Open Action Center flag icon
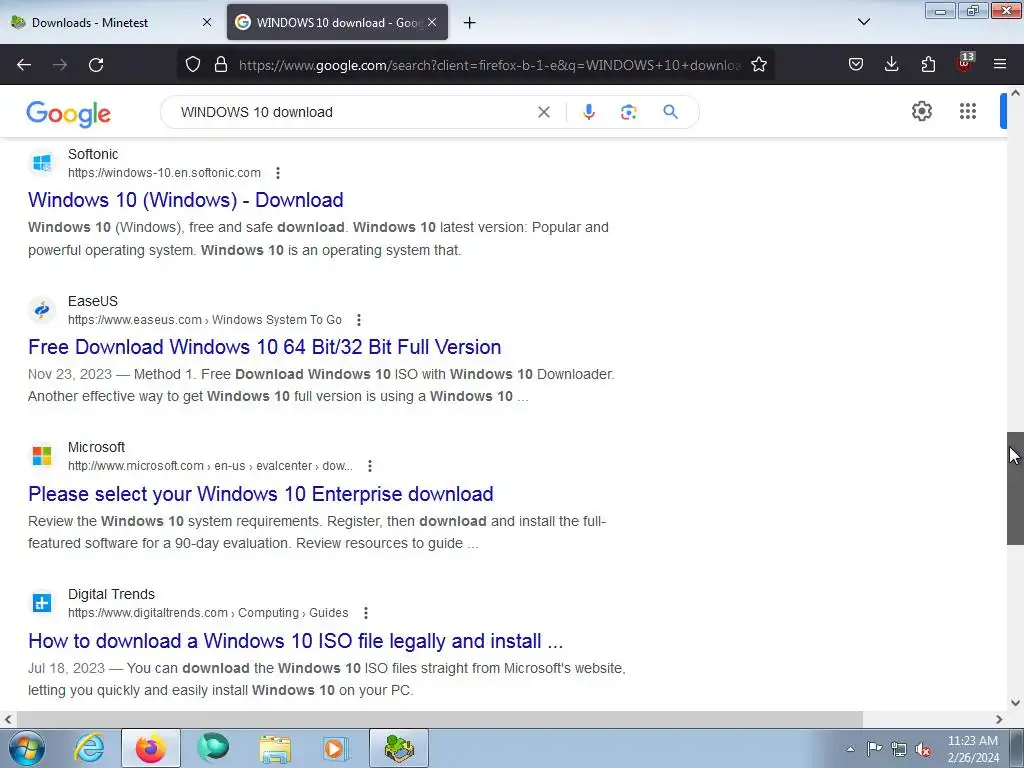This screenshot has width=1024, height=768. click(874, 749)
